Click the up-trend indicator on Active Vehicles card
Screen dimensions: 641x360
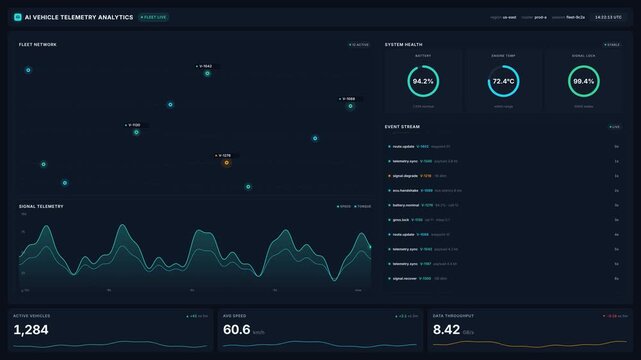(x=197, y=316)
